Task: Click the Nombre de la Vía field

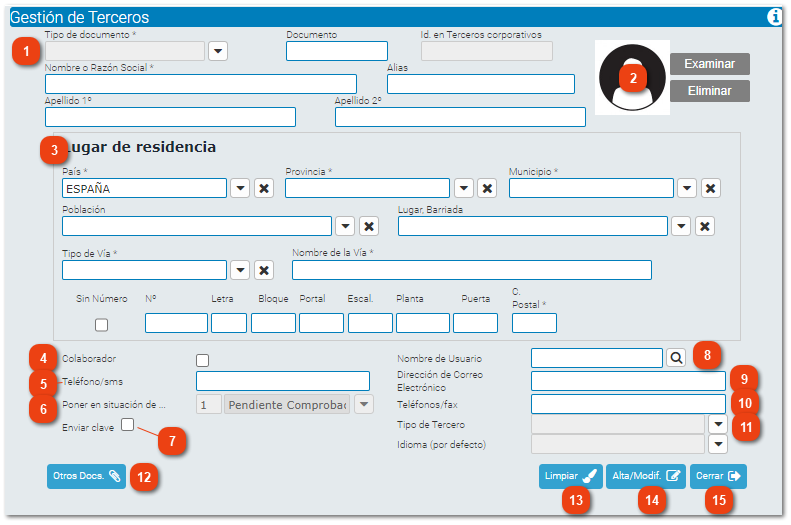Action: 472,270
